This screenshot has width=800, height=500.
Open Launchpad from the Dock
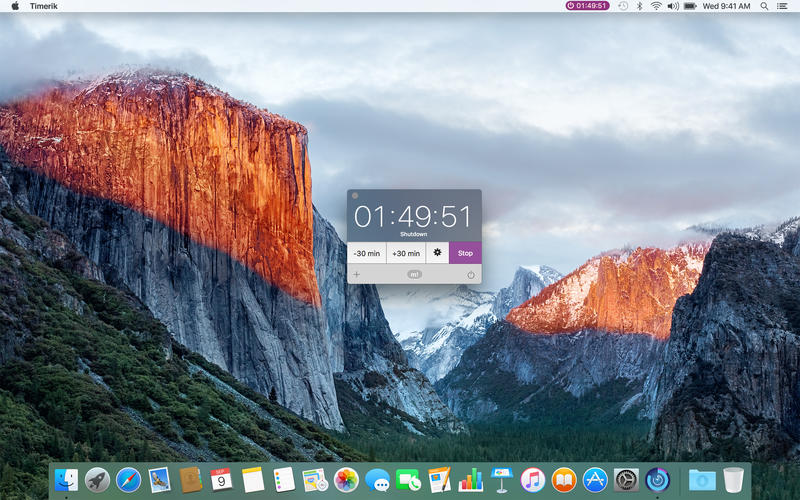click(x=97, y=480)
